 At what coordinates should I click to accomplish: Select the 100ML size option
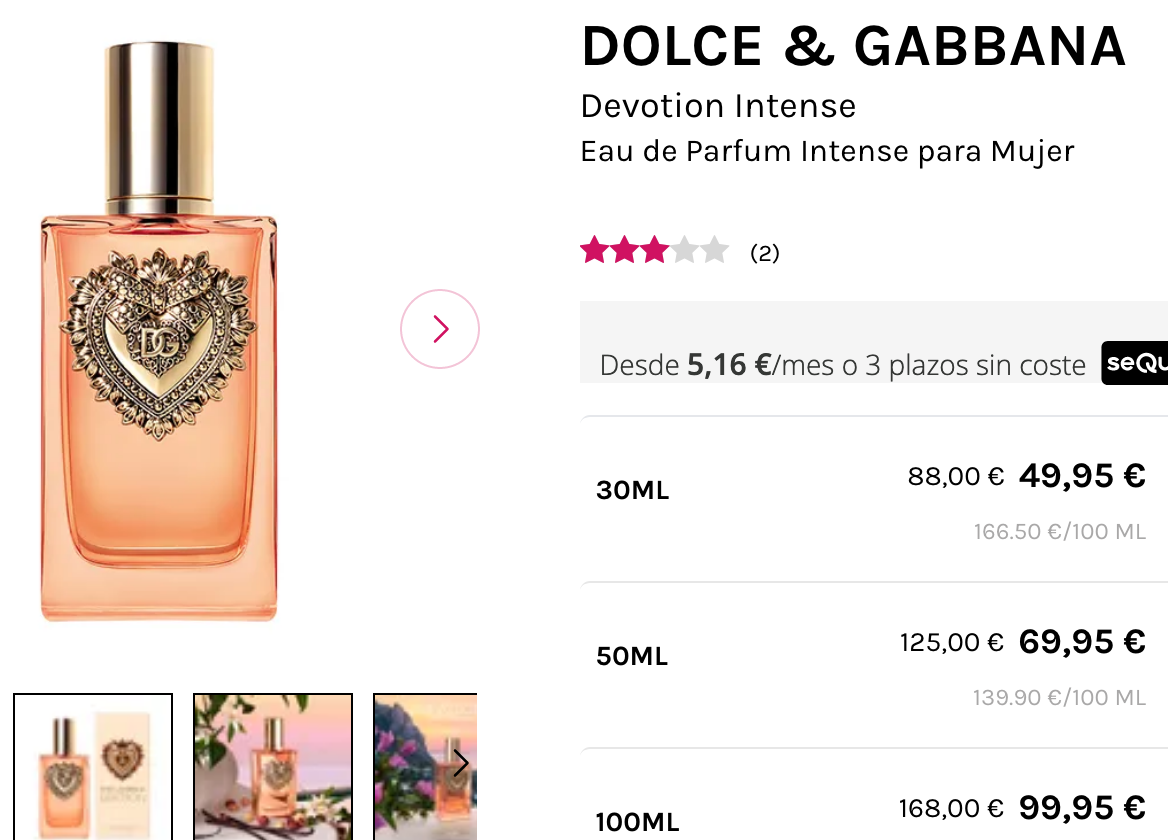click(874, 795)
